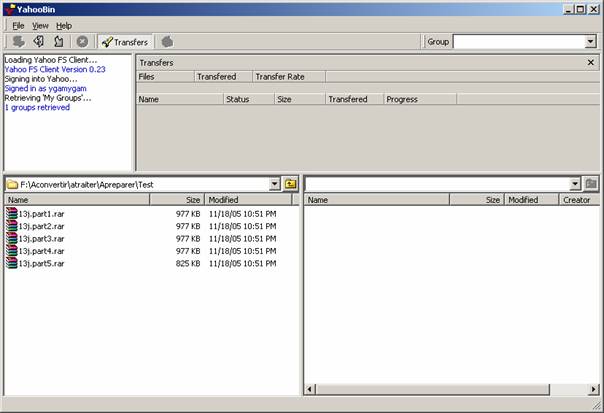Sort local files by Modified column

point(248,200)
